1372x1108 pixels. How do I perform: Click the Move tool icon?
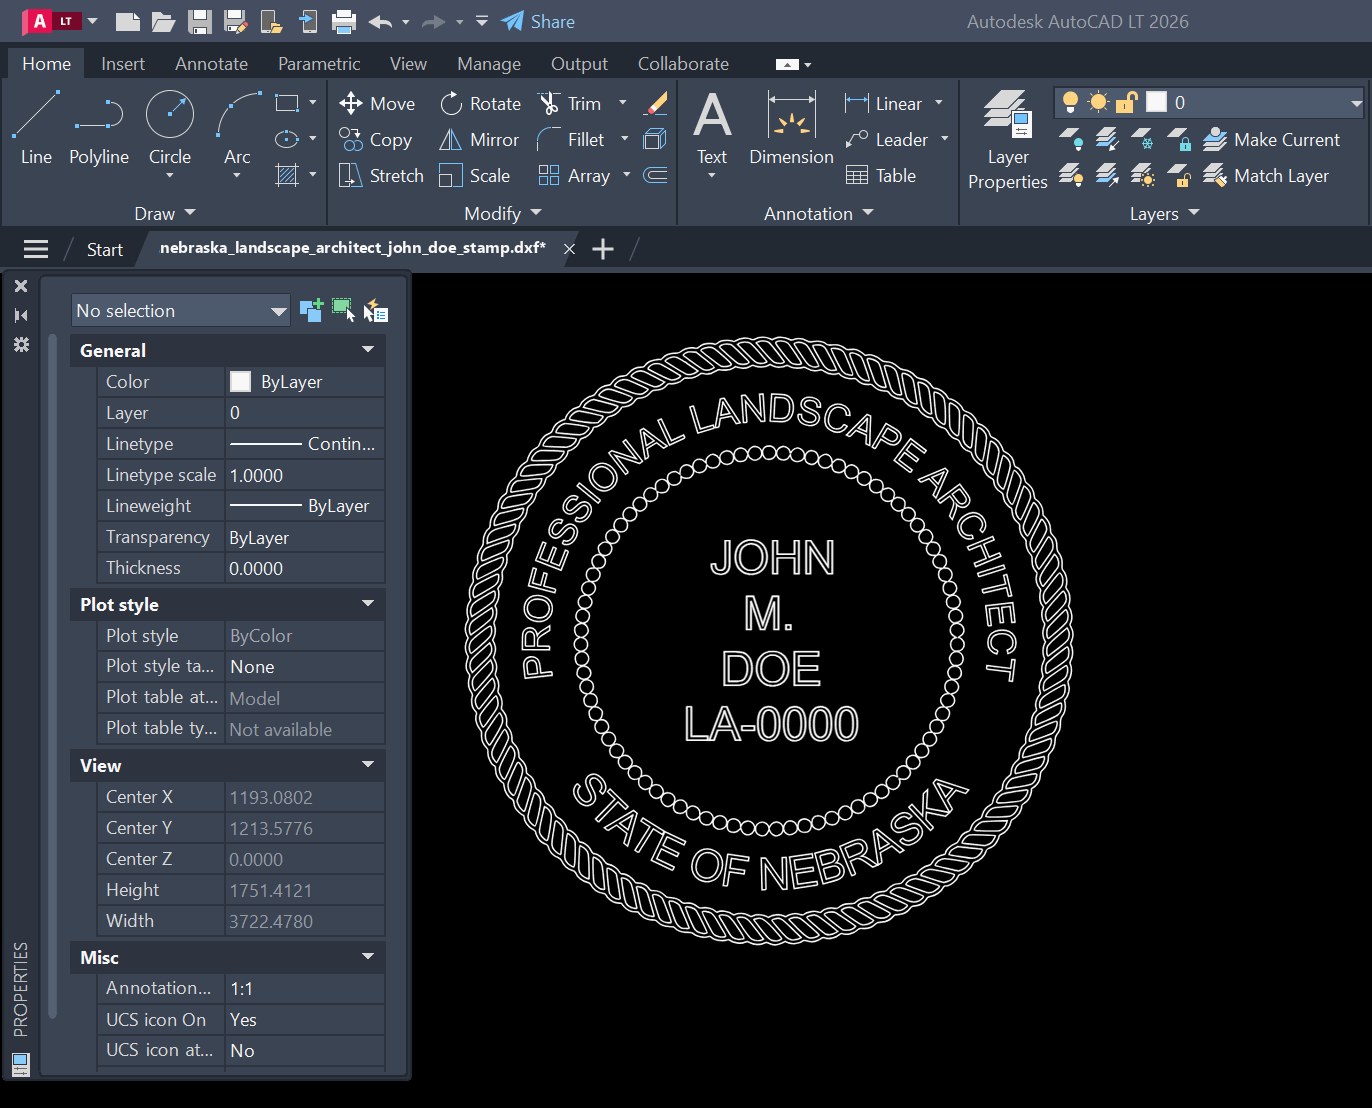click(351, 103)
